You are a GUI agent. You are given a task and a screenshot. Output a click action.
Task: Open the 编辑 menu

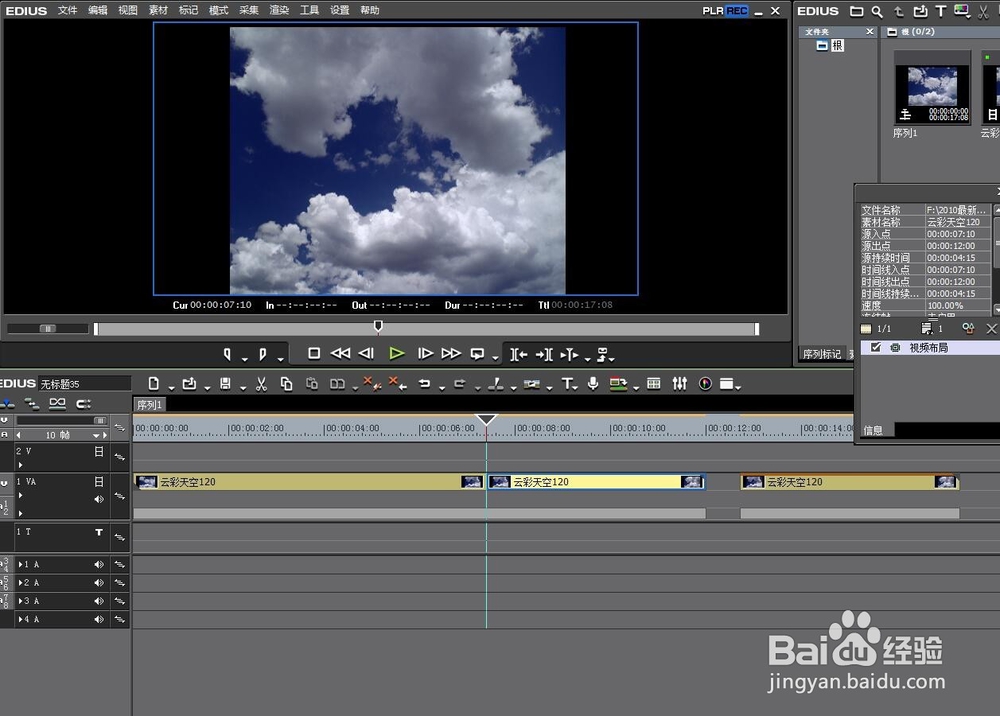pyautogui.click(x=98, y=10)
